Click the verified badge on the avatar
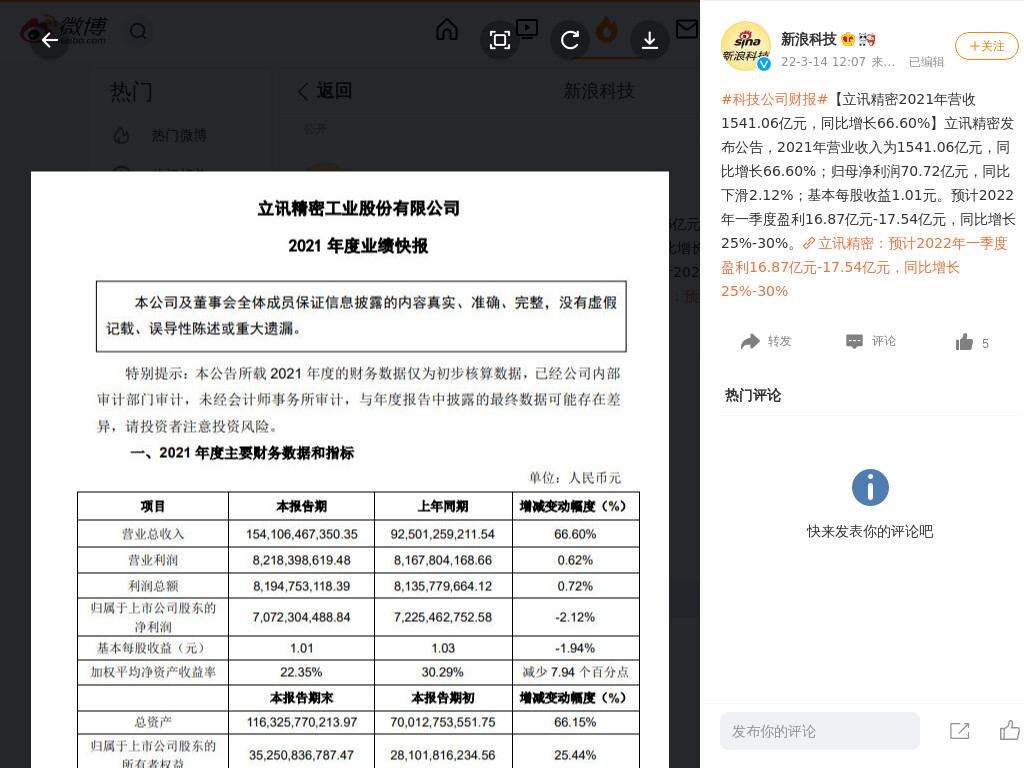 click(x=763, y=63)
